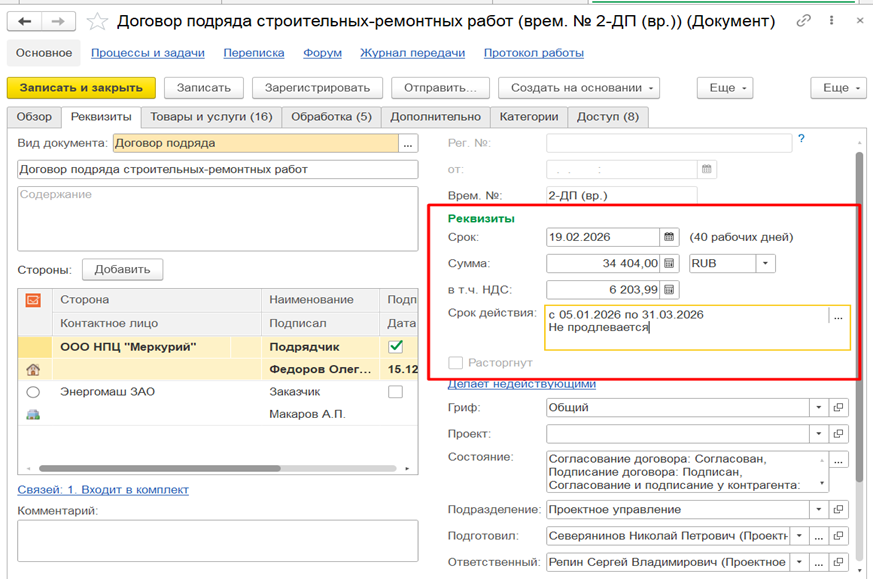
Task: Click the Записать и закрыть button
Action: click(81, 88)
